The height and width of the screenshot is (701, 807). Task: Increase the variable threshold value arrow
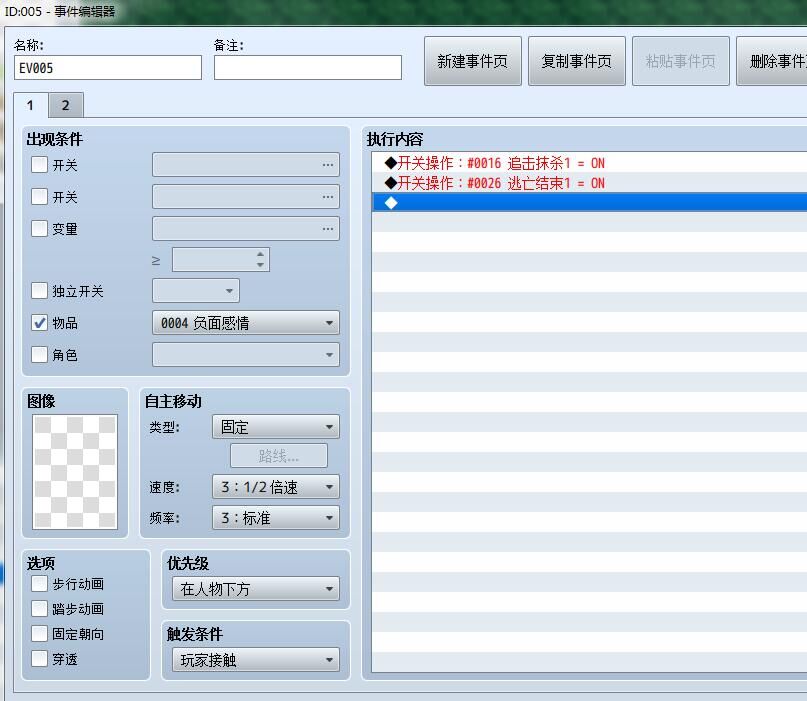[260, 255]
